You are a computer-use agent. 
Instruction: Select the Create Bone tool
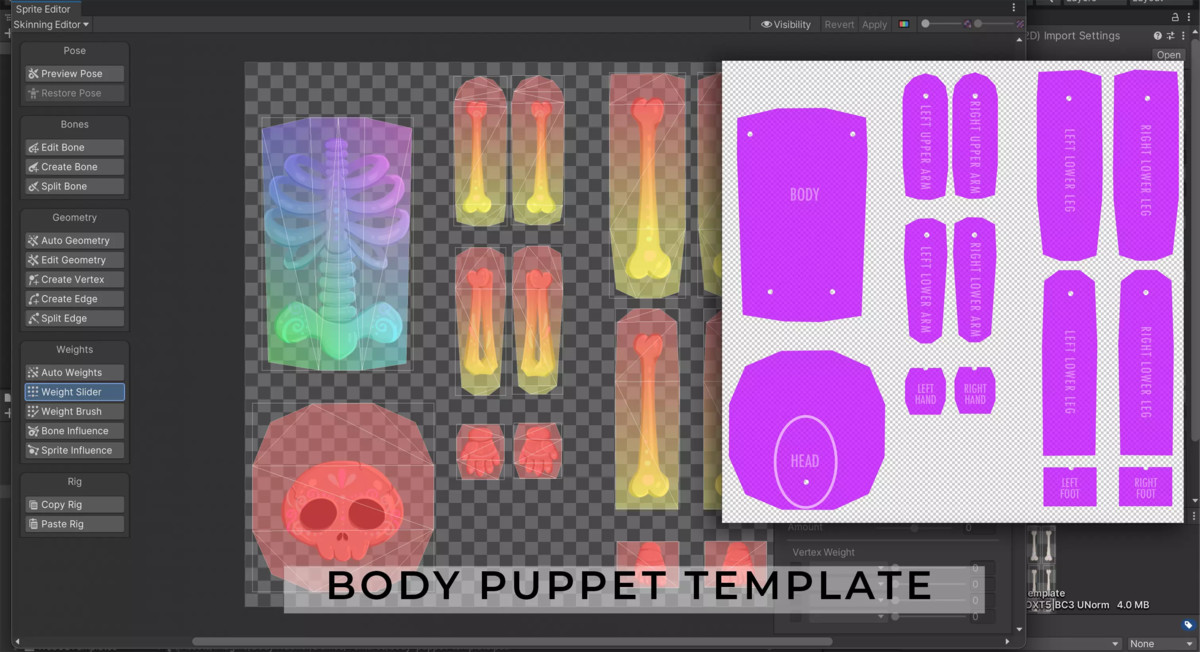point(74,166)
